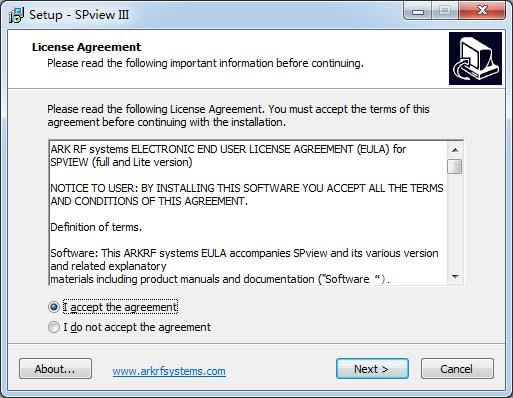Open the About... dialog
The width and height of the screenshot is (513, 398).
pos(55,369)
